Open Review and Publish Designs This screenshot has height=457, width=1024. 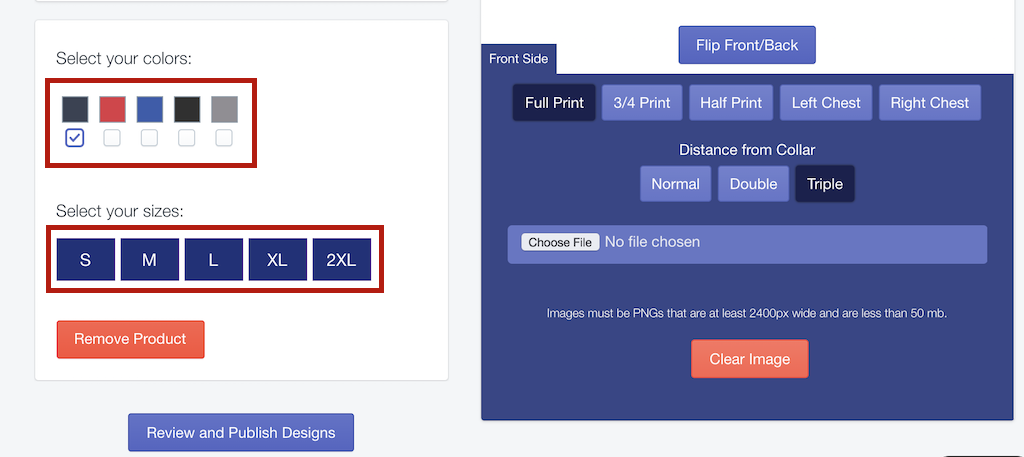click(x=241, y=432)
